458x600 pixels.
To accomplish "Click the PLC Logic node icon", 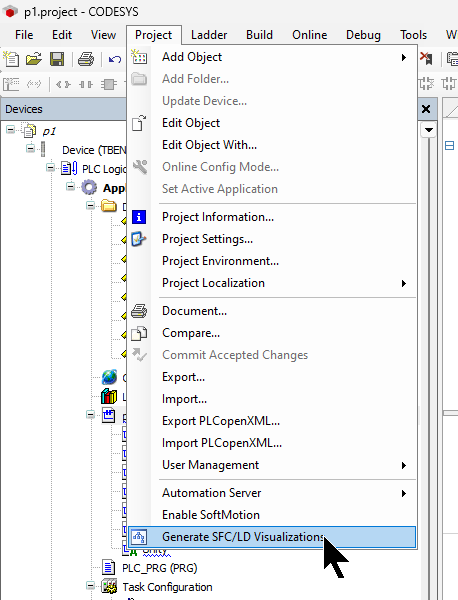I will (70, 168).
